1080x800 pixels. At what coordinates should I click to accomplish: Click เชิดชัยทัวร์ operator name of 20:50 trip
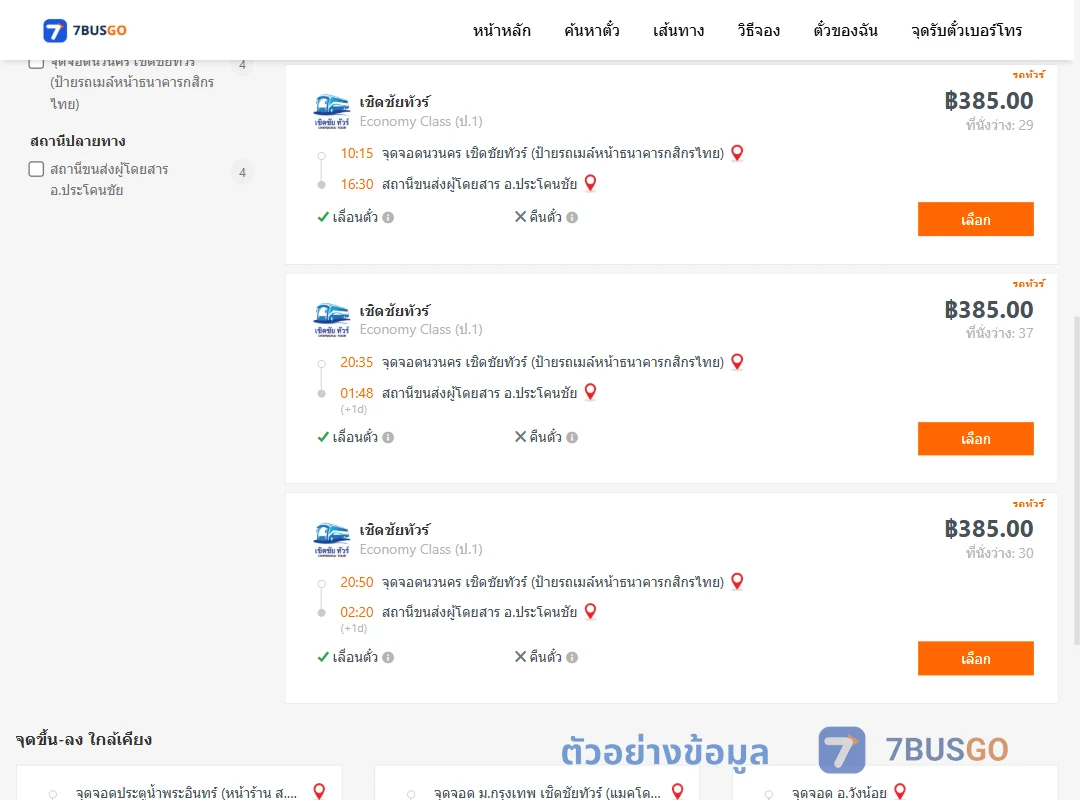pos(395,529)
